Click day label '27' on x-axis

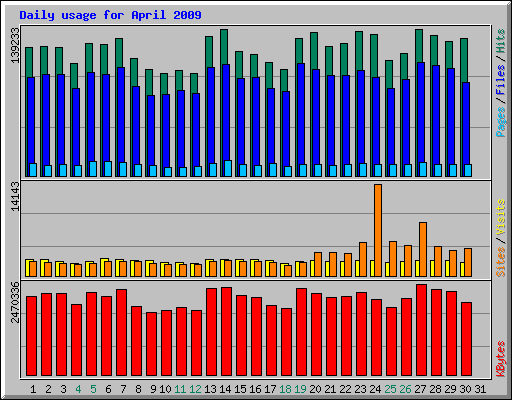pyautogui.click(x=420, y=389)
